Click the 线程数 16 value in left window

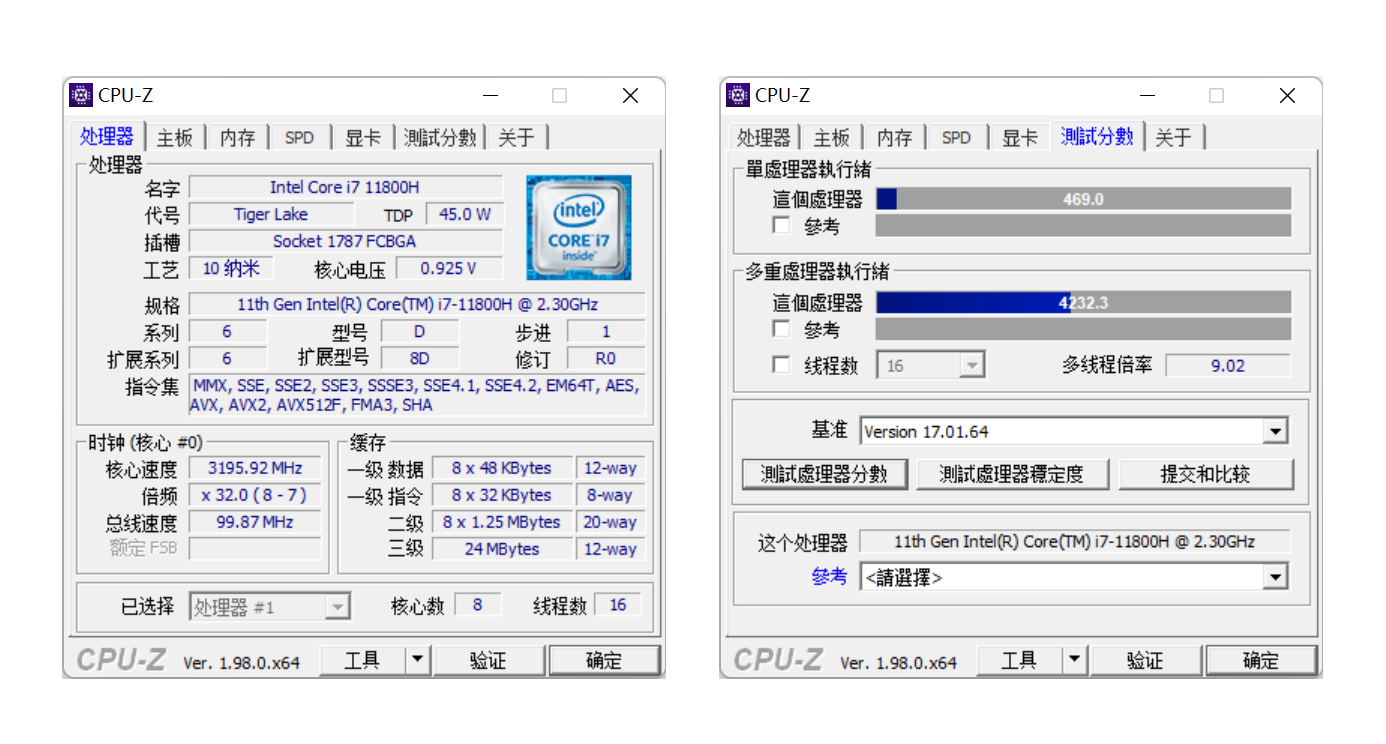pos(617,605)
